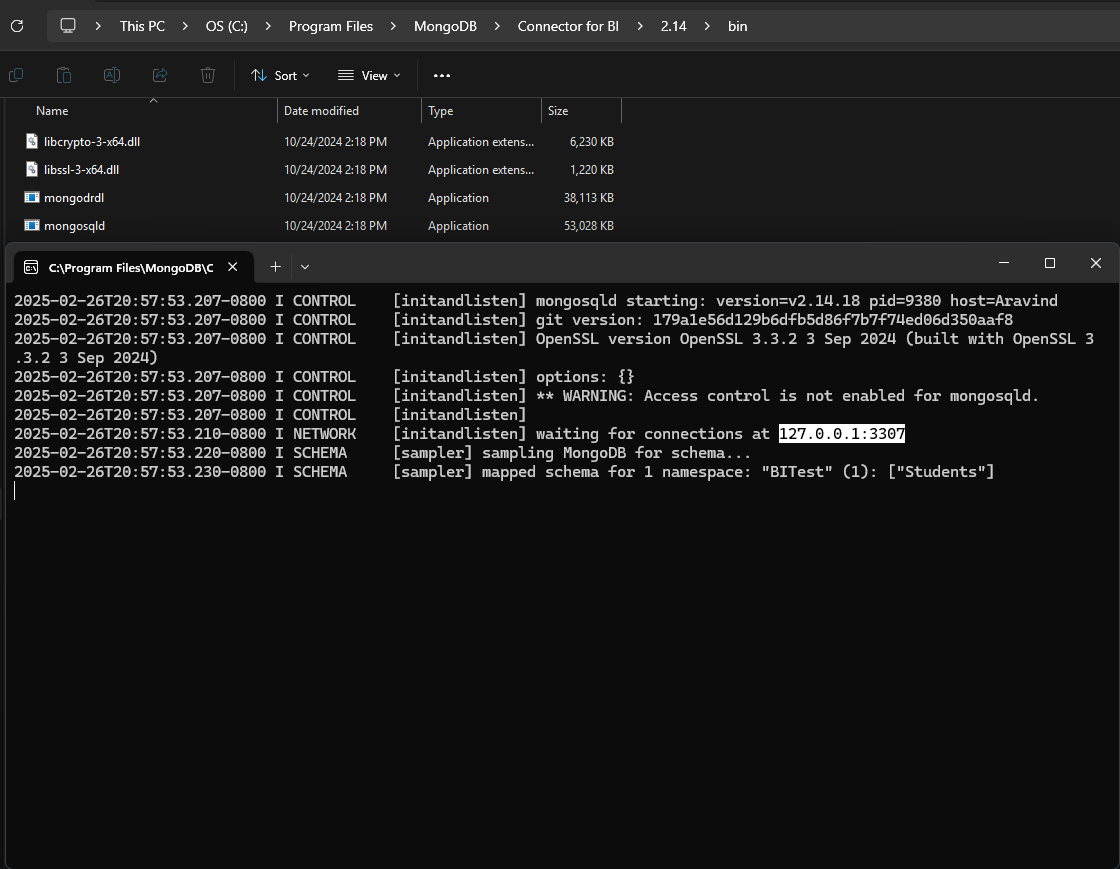Click the Rename icon in toolbar
This screenshot has width=1120, height=869.
click(112, 75)
